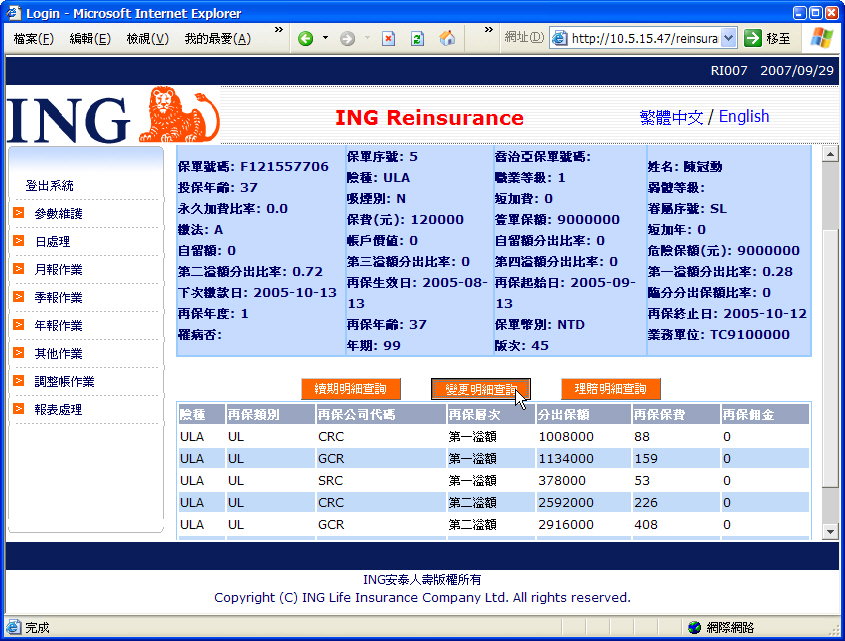The image size is (845, 641).
Task: Expand the menu bar overflow chevron
Action: (x=279, y=30)
